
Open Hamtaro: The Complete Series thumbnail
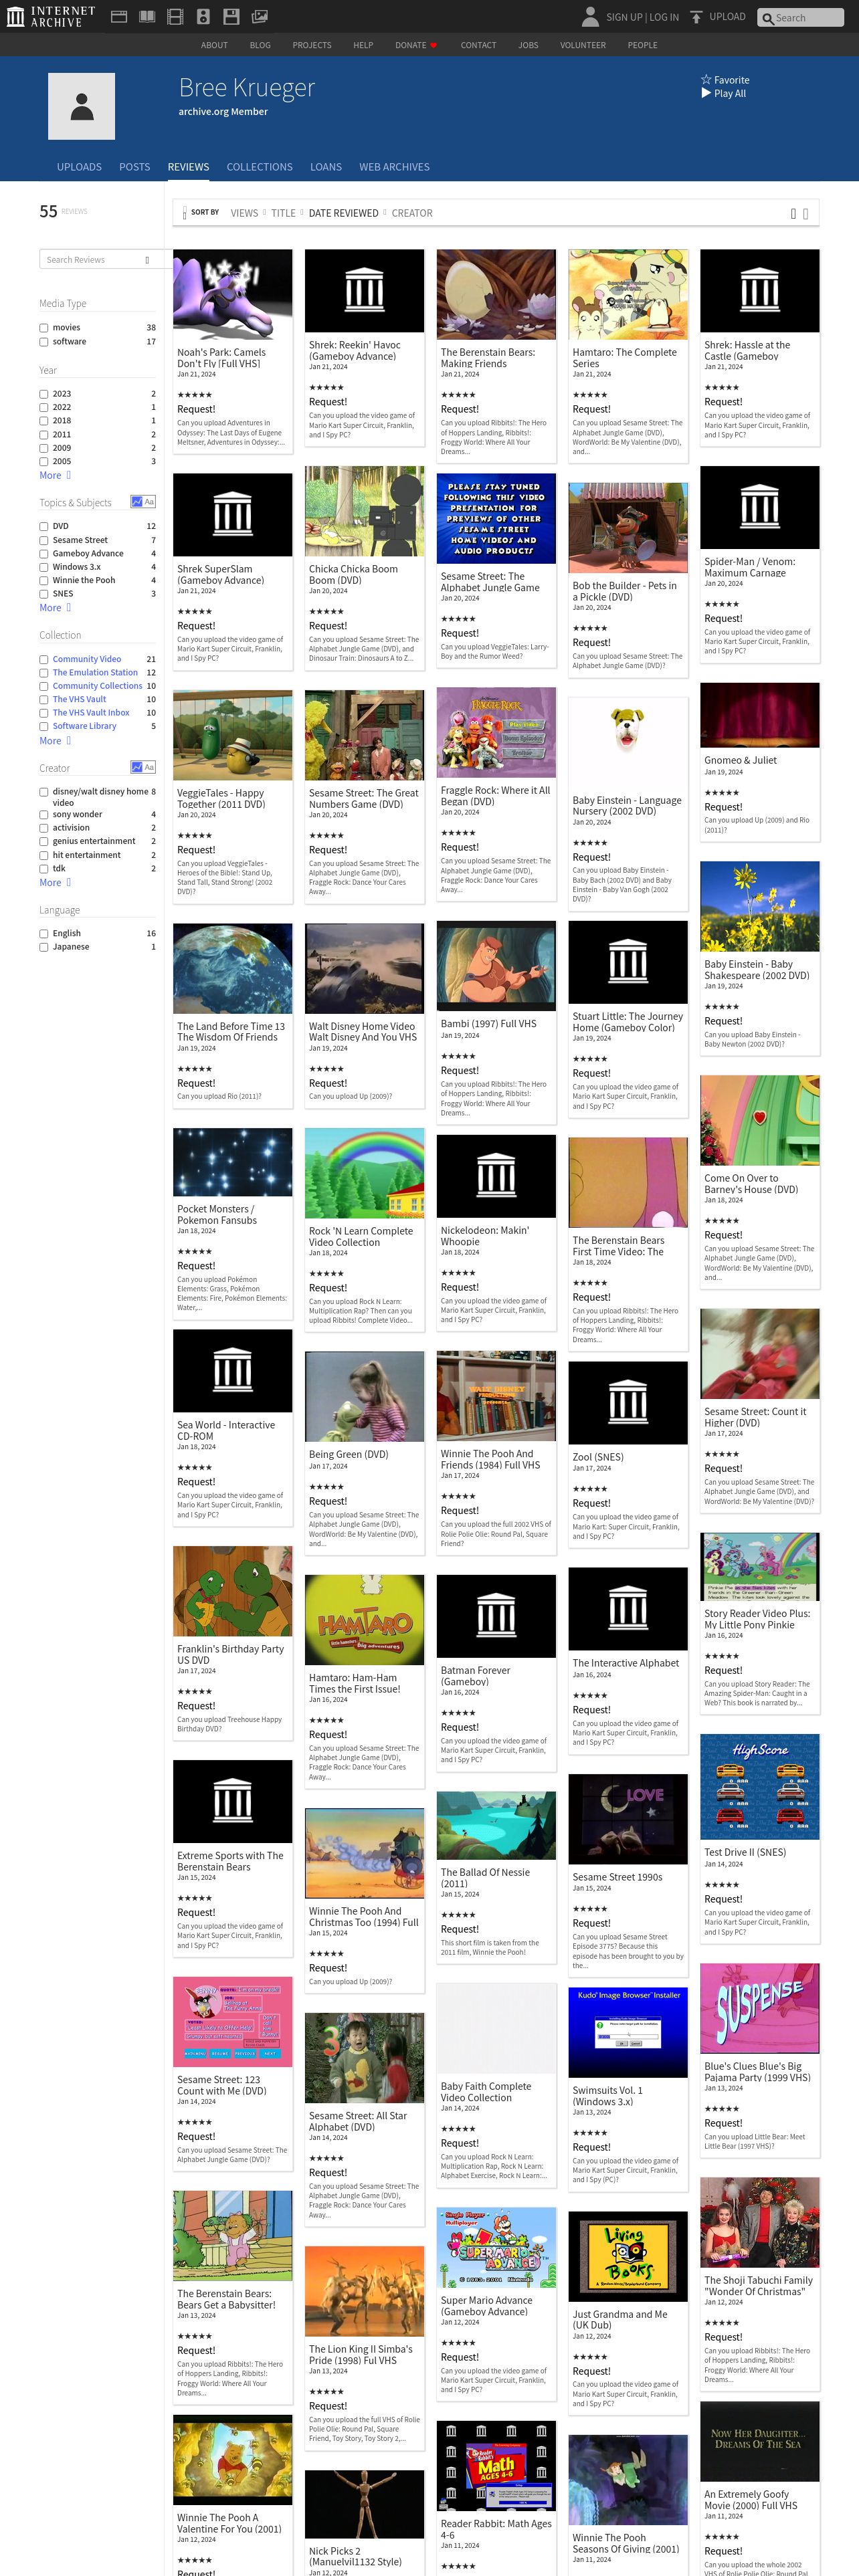(628, 295)
